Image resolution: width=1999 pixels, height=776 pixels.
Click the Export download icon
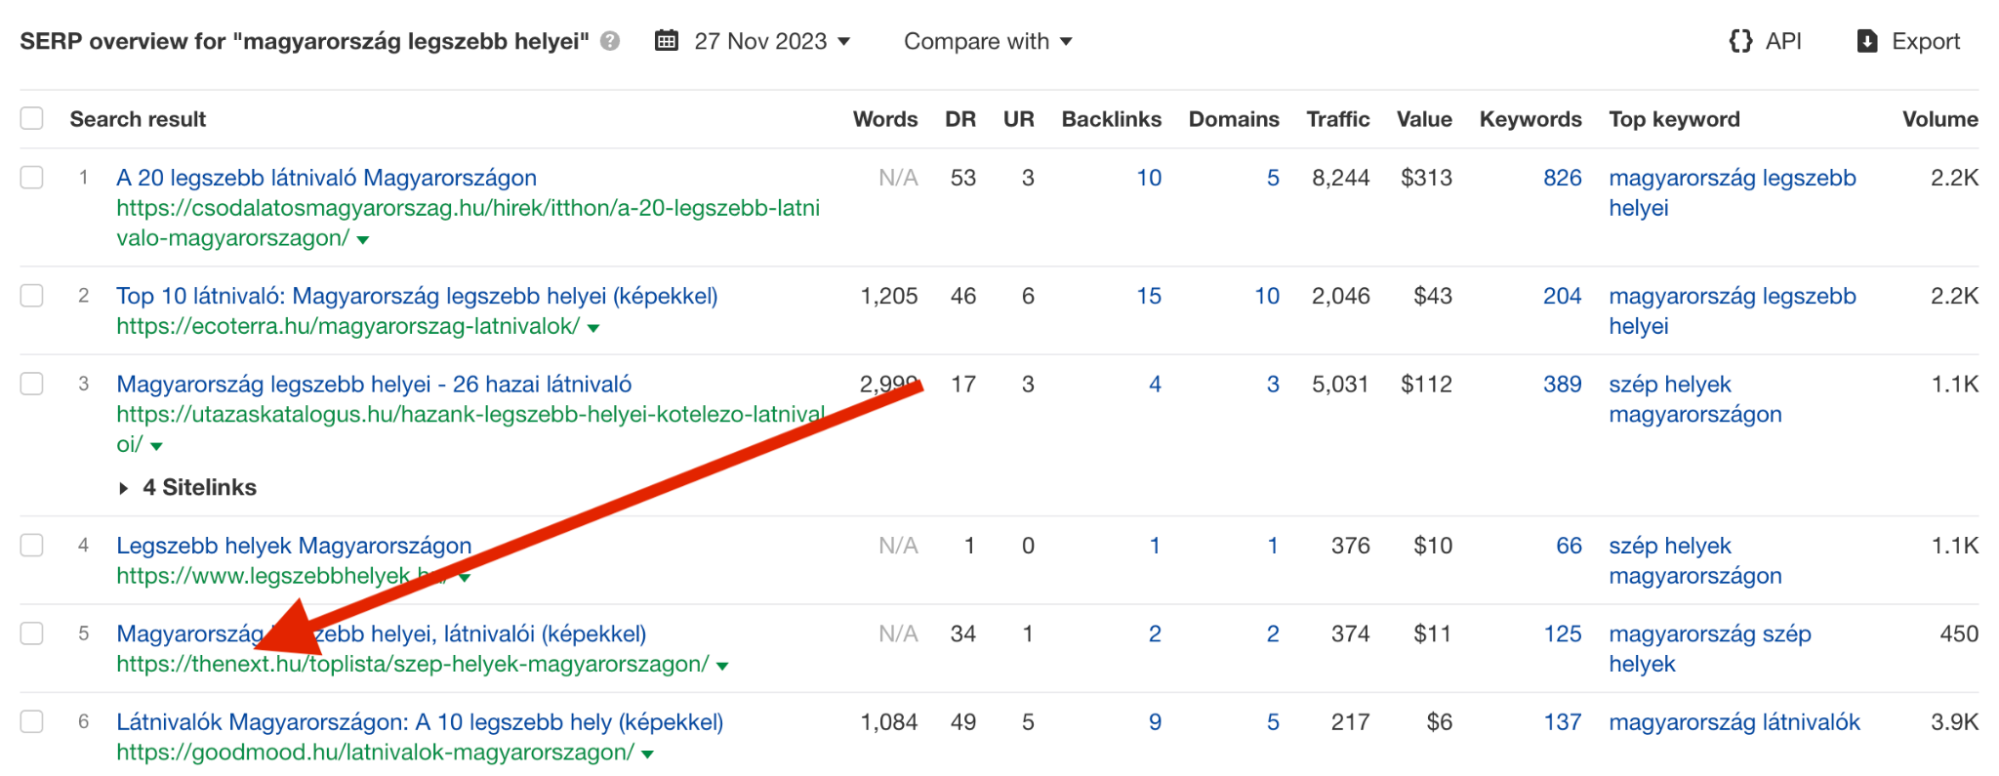click(1866, 41)
